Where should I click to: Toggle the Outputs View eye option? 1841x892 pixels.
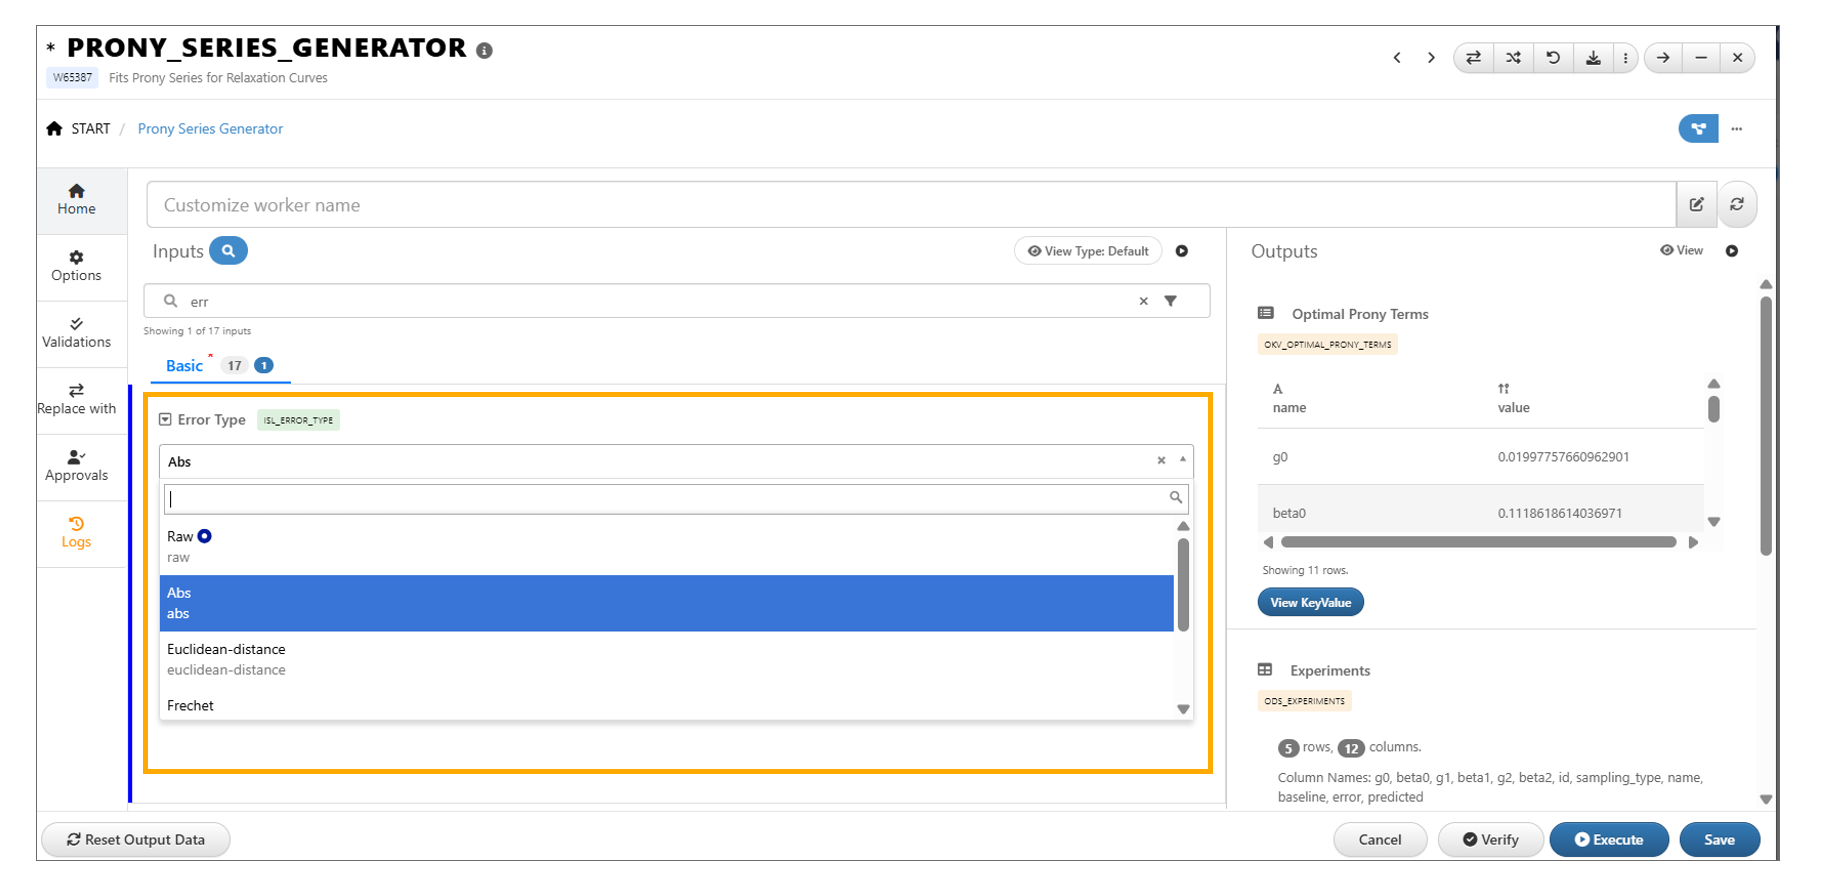coord(1682,251)
